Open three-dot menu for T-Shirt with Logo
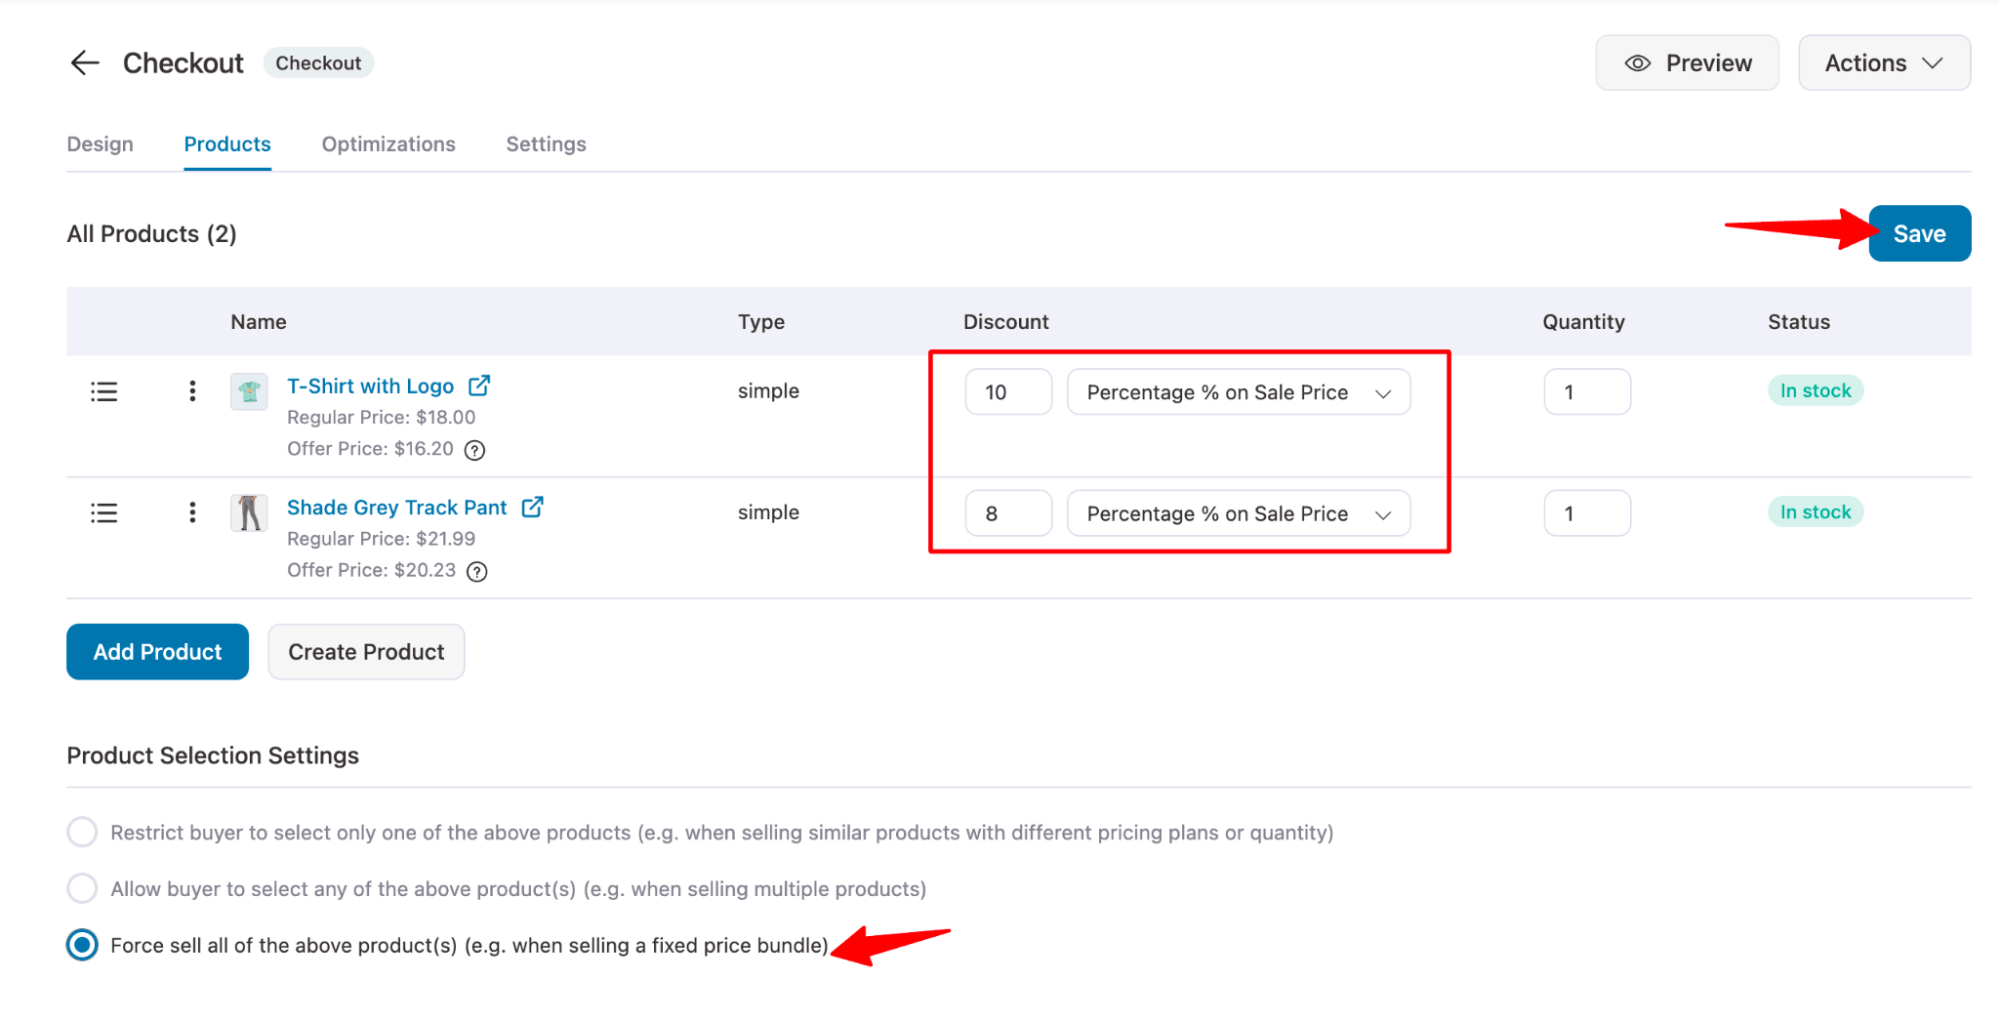1999x1019 pixels. 192,391
